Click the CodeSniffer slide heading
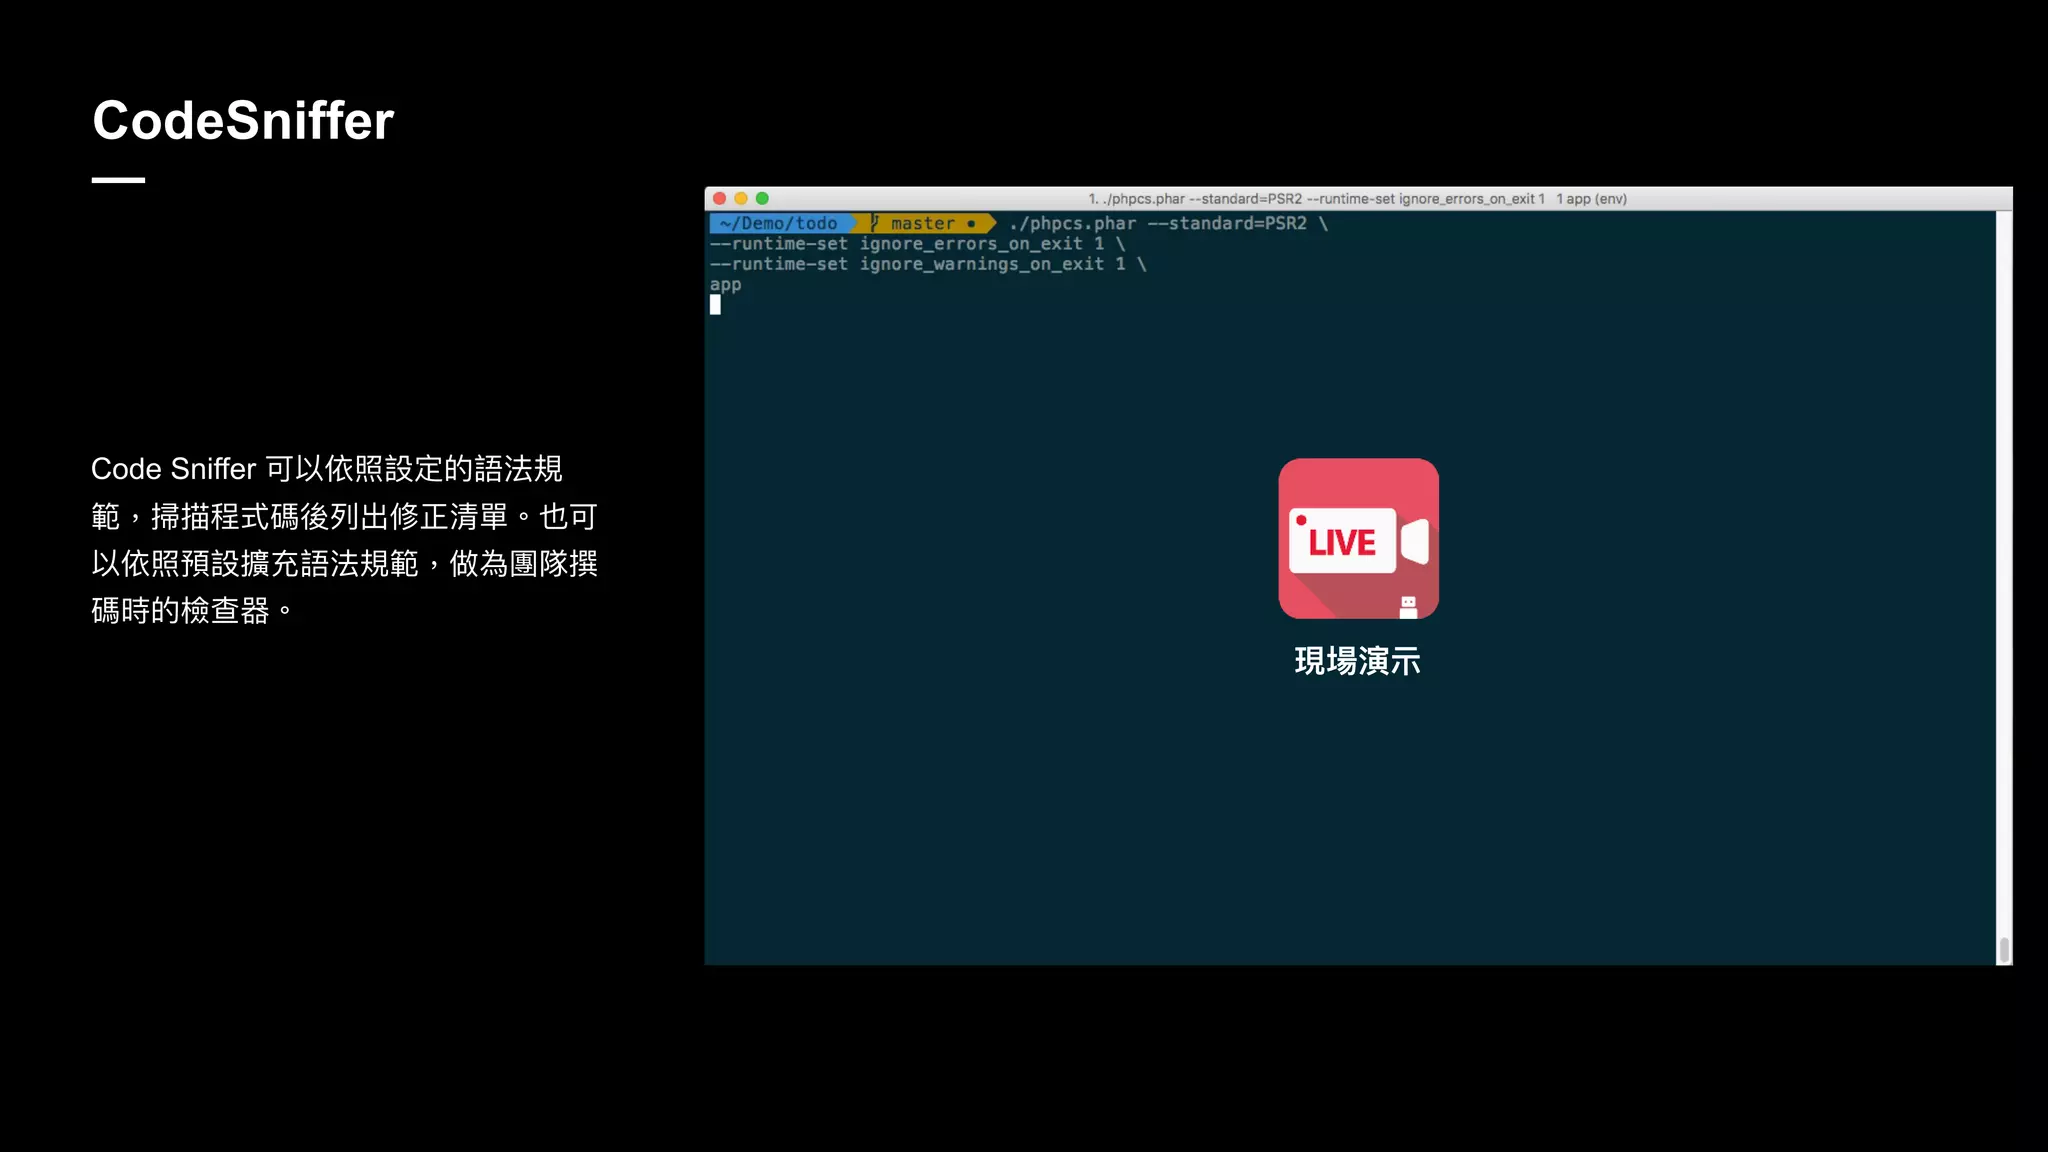2048x1152 pixels. pyautogui.click(x=243, y=121)
